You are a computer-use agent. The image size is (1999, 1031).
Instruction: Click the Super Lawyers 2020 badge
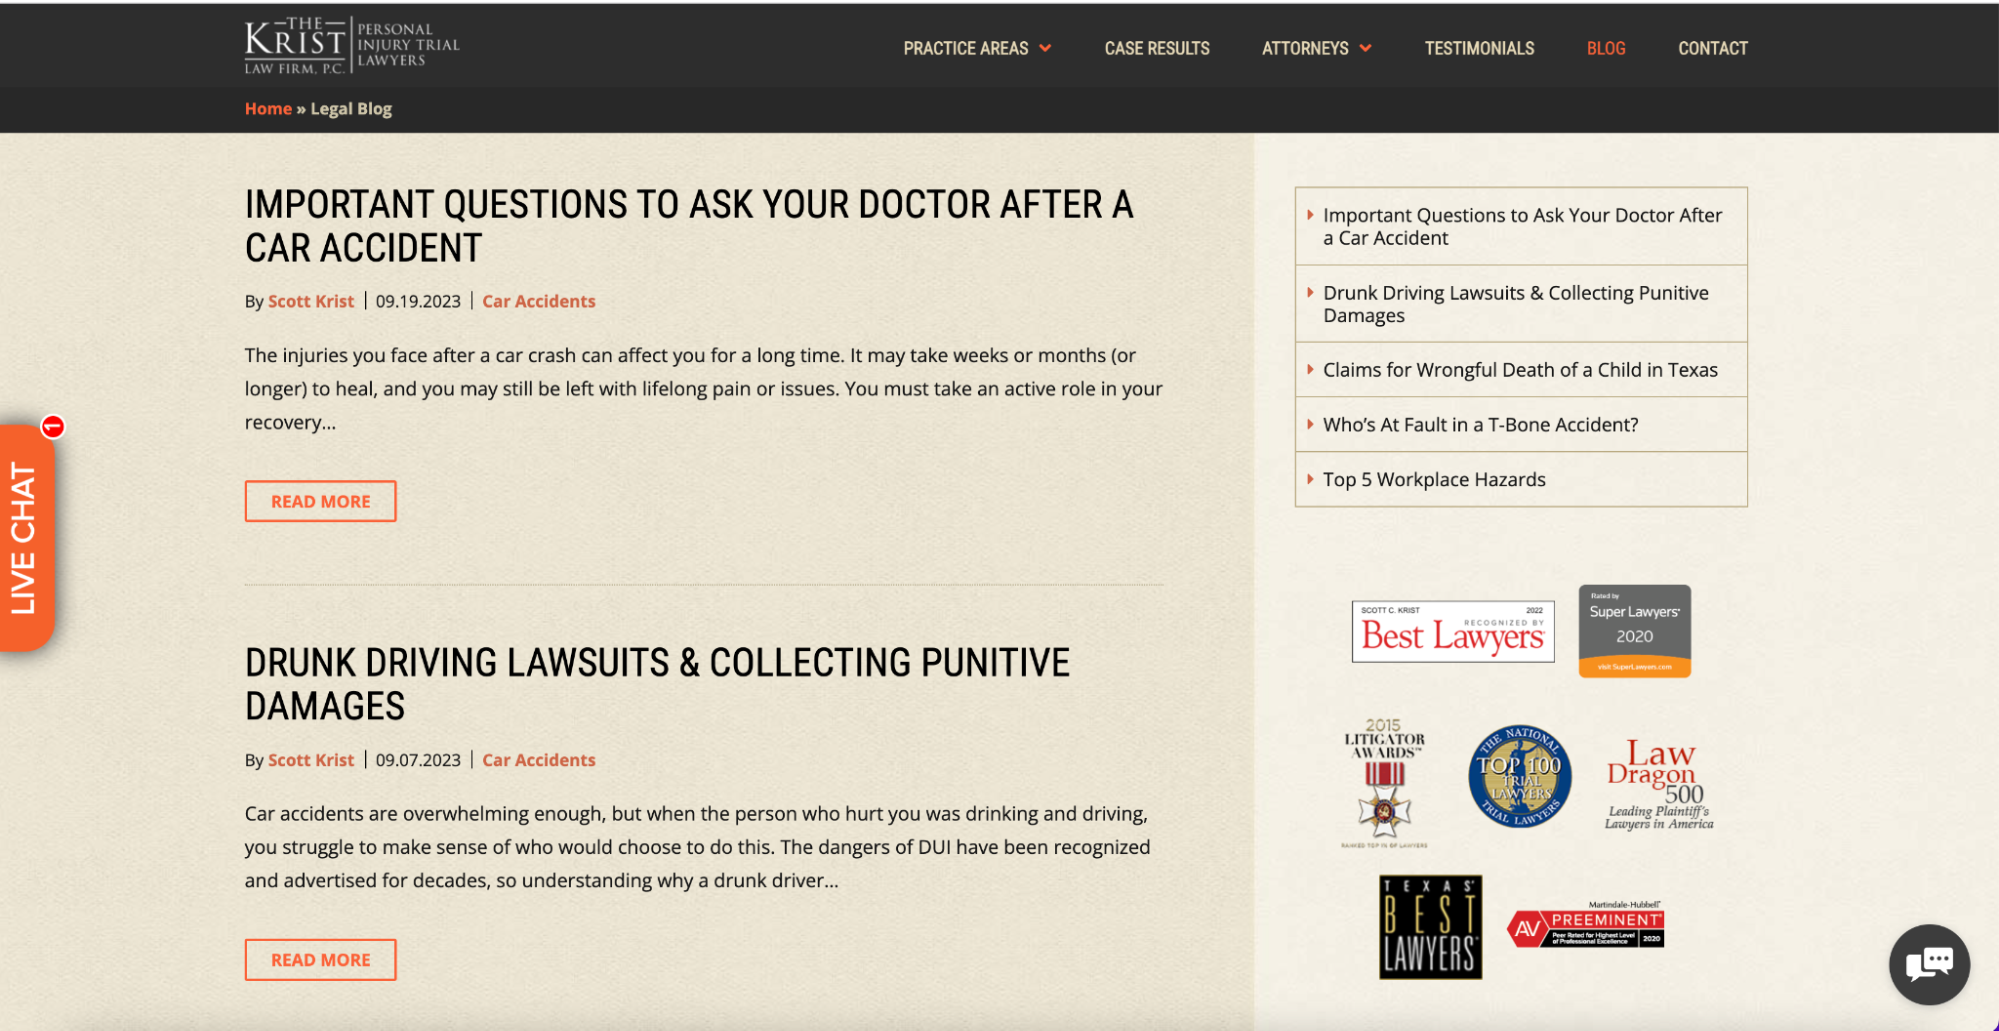(1634, 631)
